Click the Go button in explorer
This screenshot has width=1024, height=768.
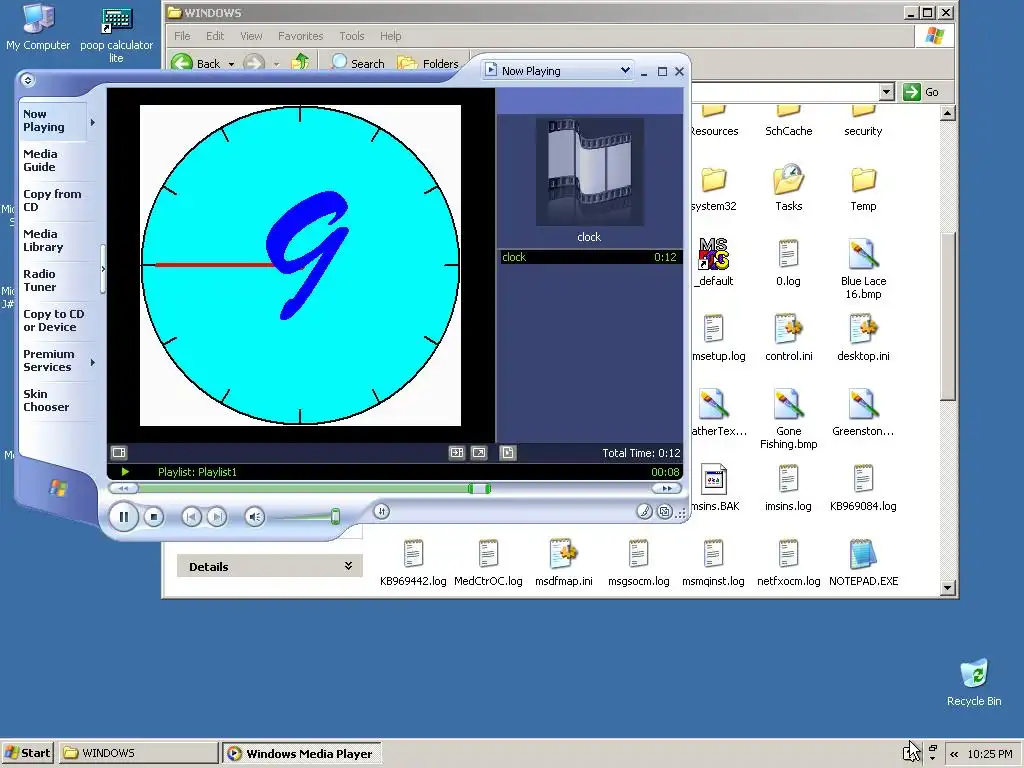pos(921,92)
